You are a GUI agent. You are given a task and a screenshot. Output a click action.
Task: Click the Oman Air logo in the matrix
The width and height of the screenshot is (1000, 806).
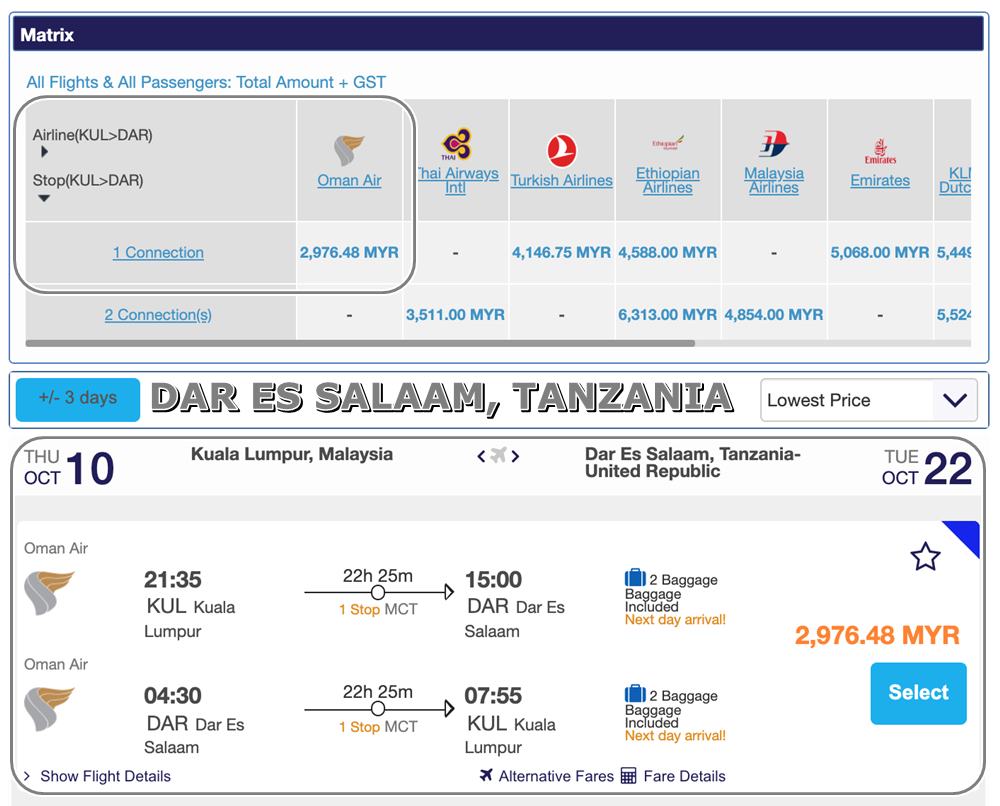tap(349, 150)
